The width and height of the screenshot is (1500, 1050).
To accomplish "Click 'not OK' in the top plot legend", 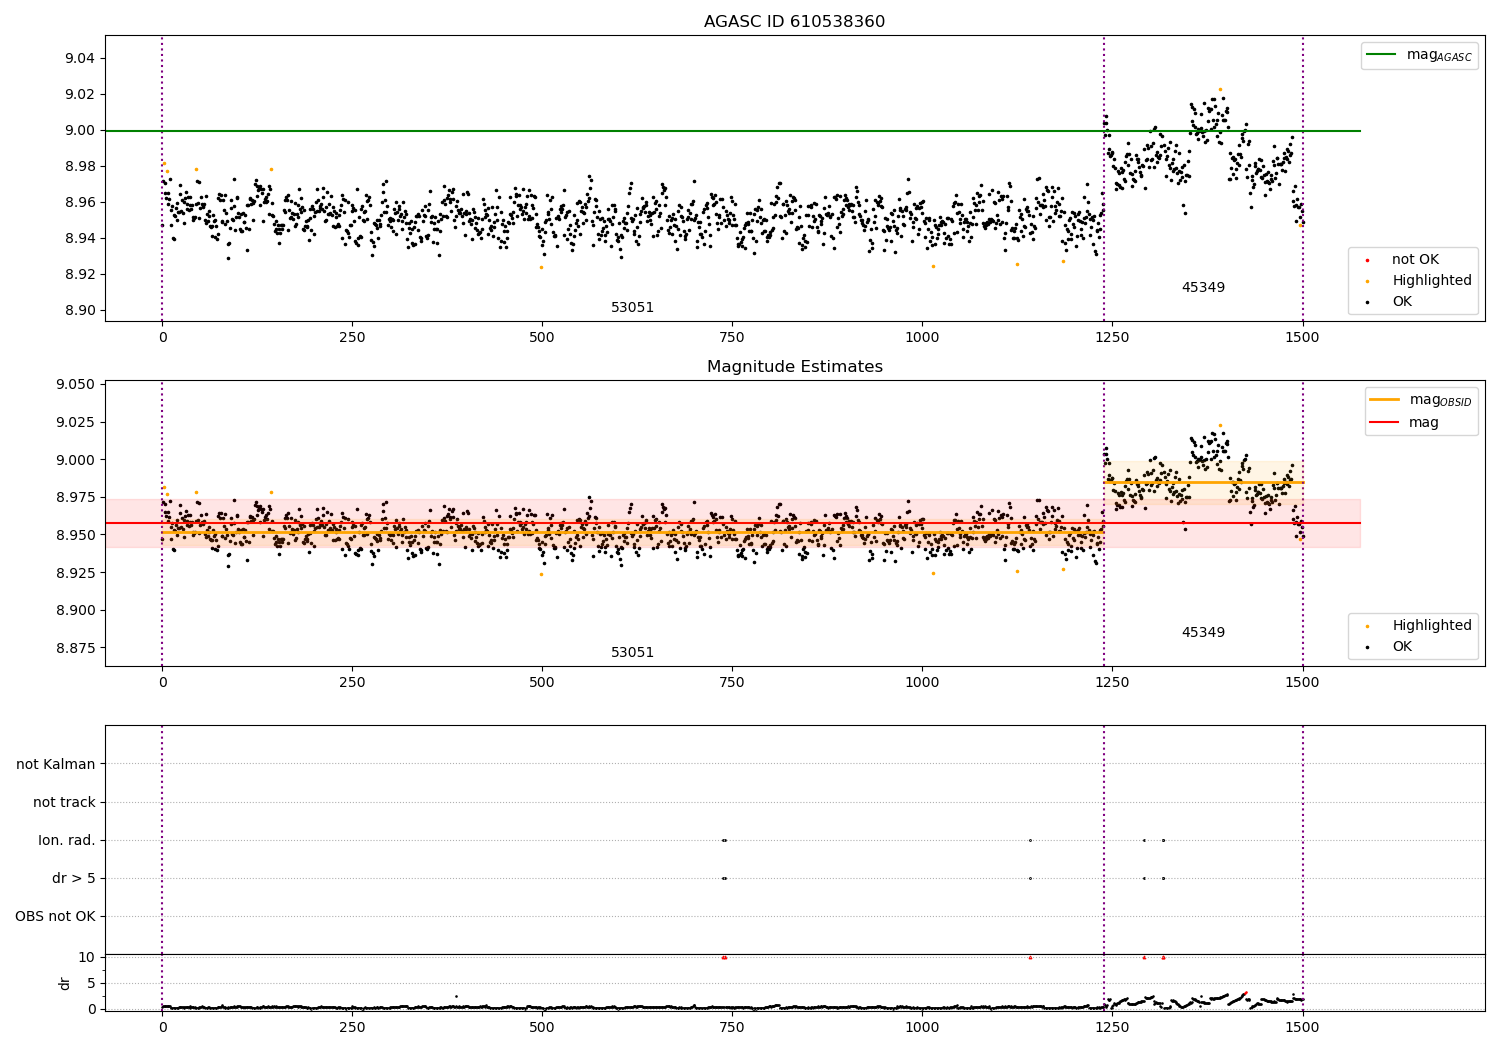I will tap(1415, 260).
